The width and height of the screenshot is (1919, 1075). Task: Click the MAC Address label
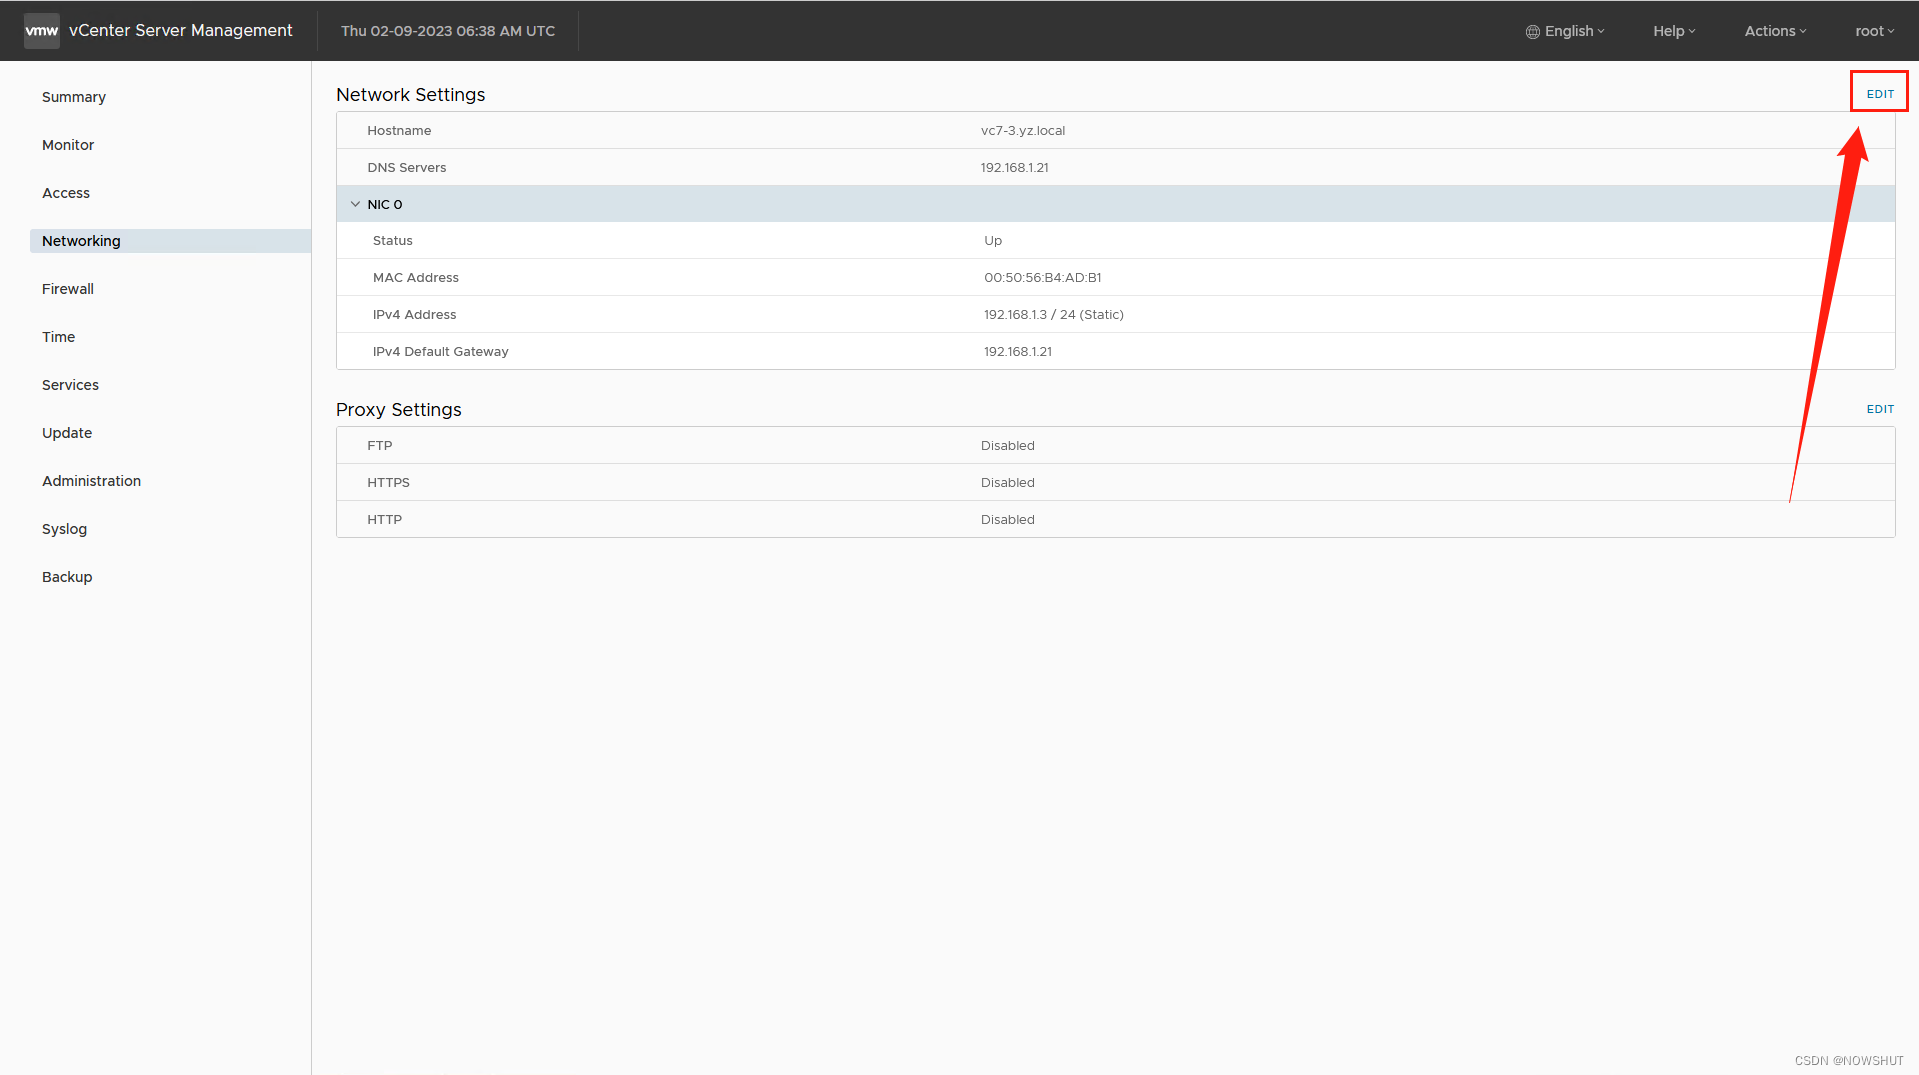416,278
